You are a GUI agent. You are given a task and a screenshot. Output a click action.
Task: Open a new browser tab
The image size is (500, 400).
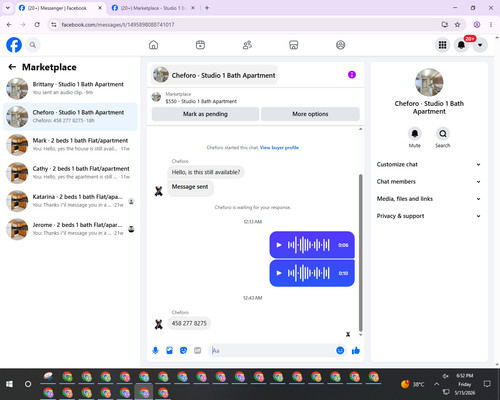207,8
